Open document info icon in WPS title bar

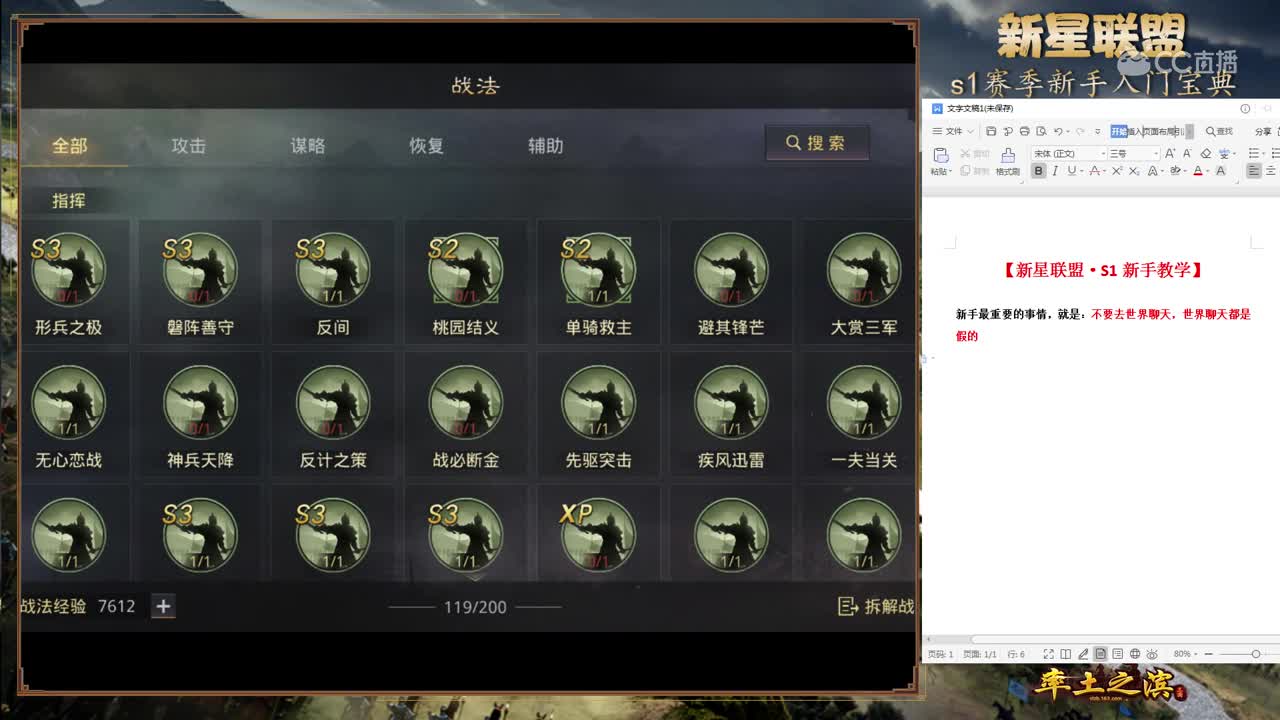(1245, 109)
